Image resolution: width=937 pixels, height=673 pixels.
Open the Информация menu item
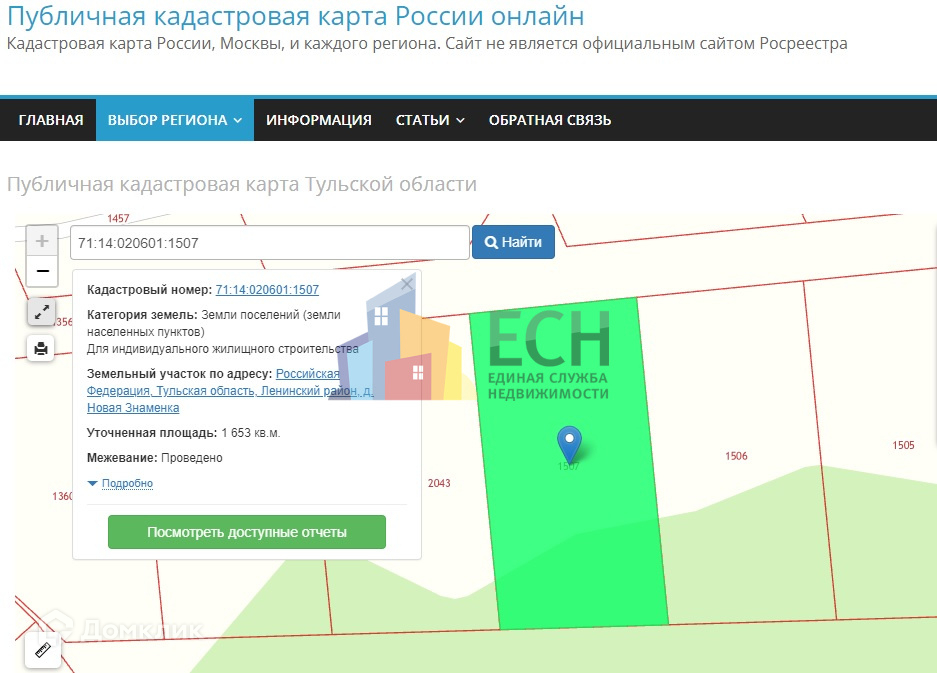pyautogui.click(x=319, y=120)
